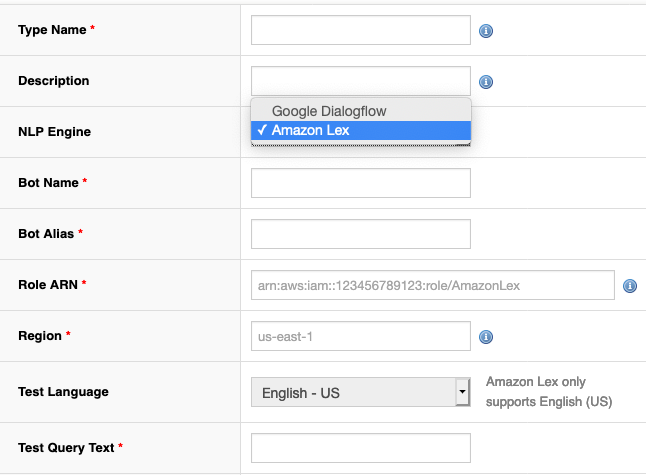Screen dimensions: 646x475
Task: Focus the Region input with us-east-1
Action: (x=361, y=336)
